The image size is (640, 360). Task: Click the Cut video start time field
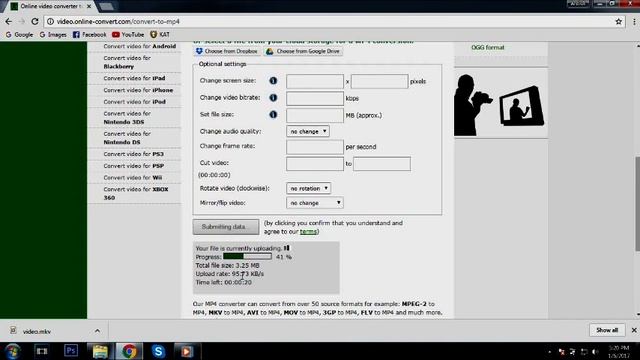coord(315,164)
